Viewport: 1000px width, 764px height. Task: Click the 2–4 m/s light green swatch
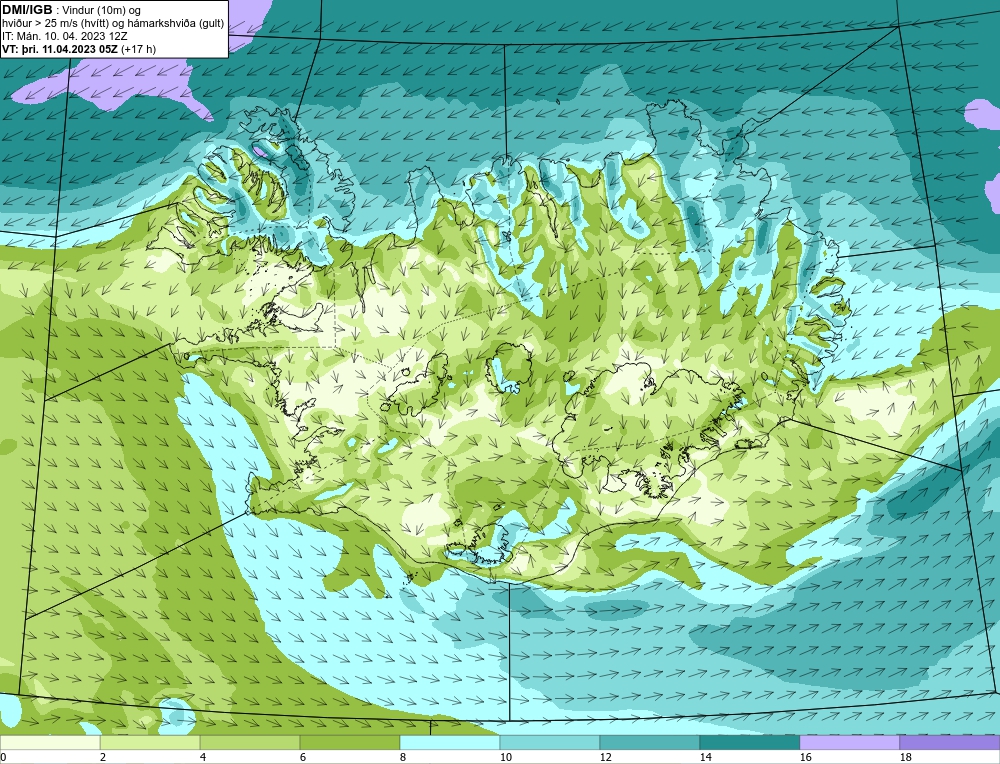pos(150,742)
